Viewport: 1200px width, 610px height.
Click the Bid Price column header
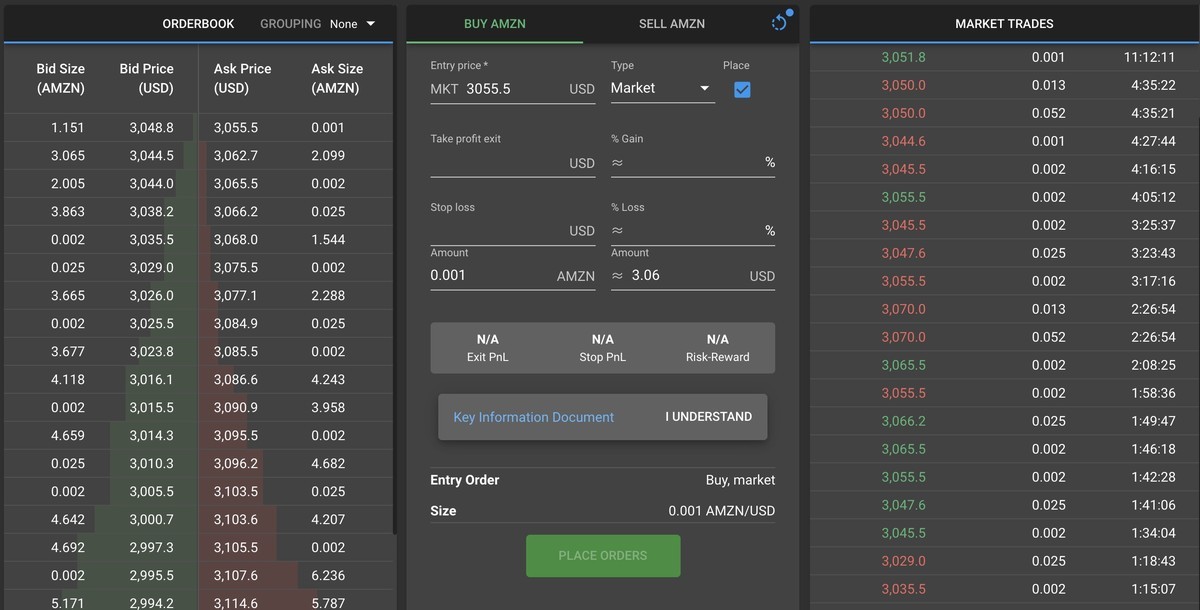pyautogui.click(x=146, y=78)
